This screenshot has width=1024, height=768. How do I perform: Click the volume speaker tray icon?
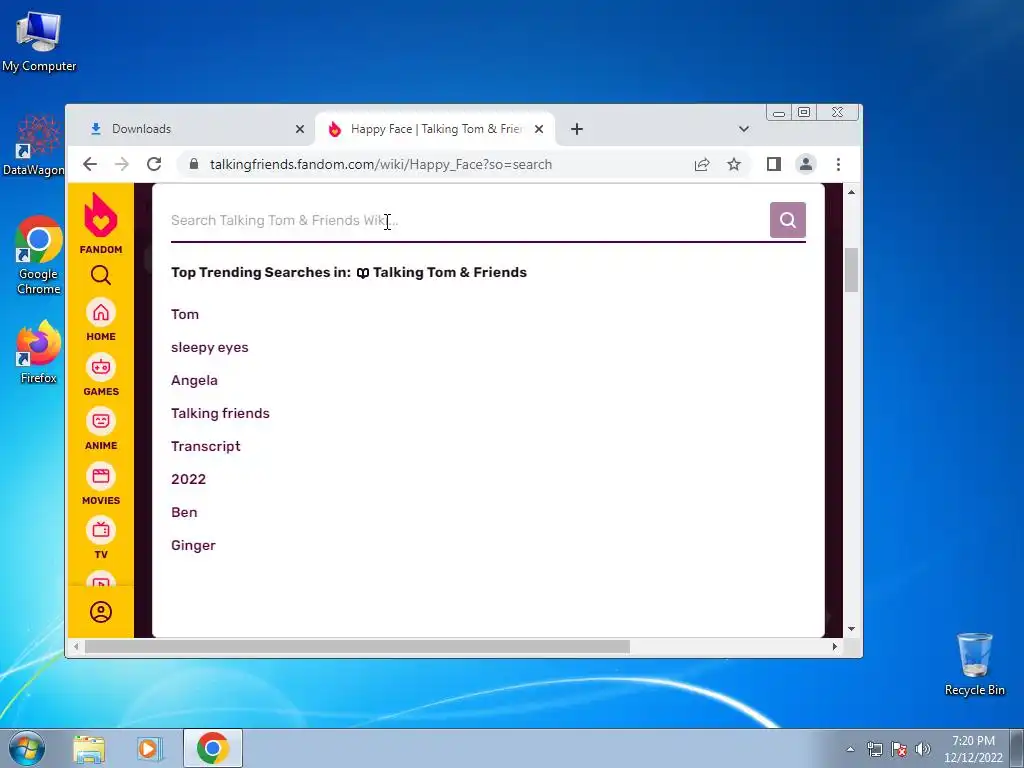coord(923,749)
